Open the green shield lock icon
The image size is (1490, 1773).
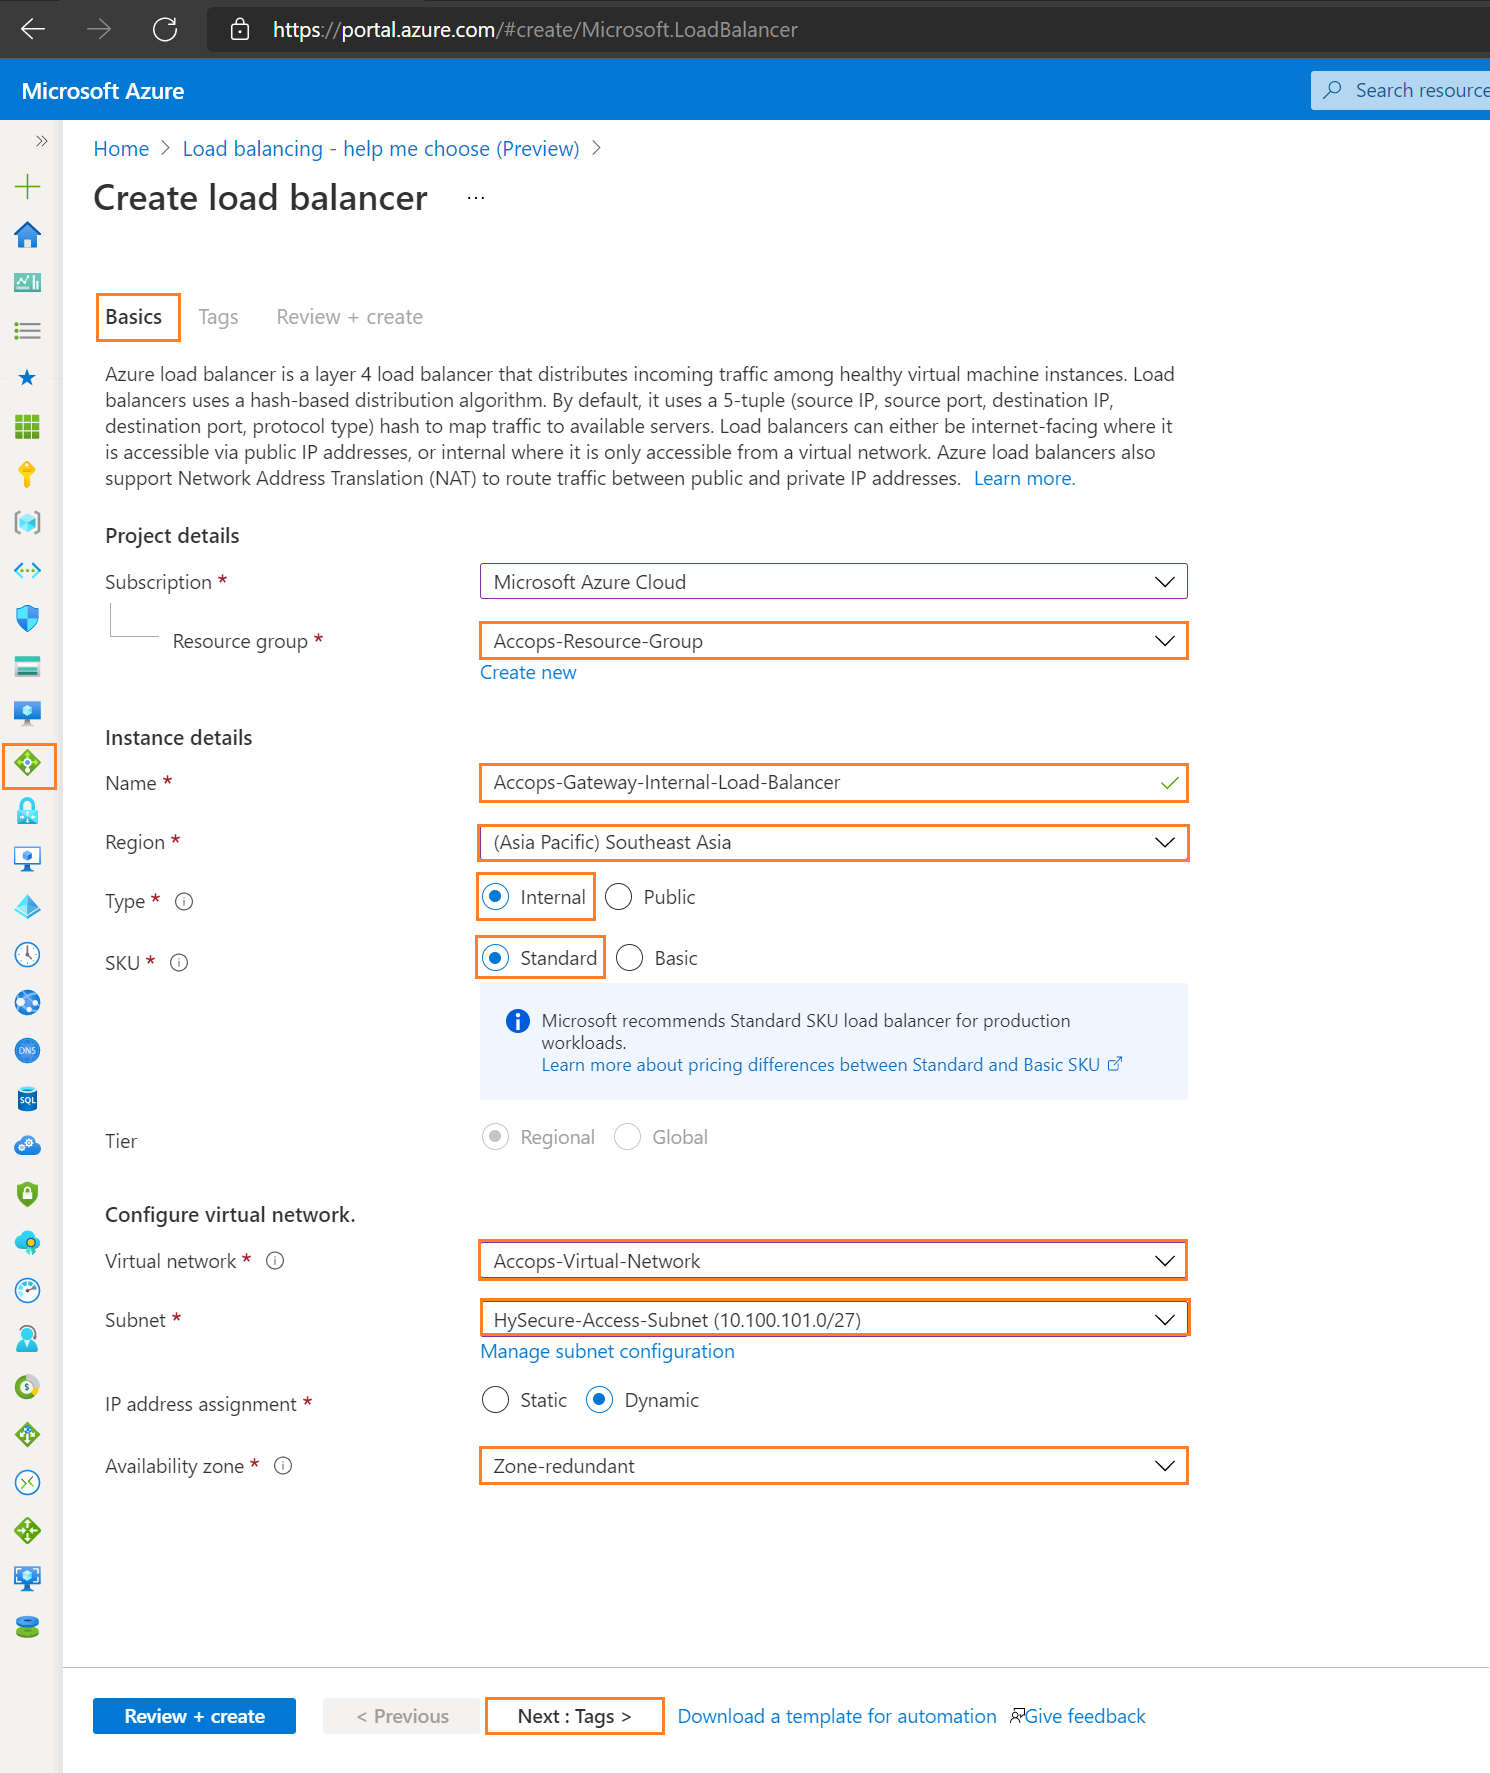click(27, 1193)
